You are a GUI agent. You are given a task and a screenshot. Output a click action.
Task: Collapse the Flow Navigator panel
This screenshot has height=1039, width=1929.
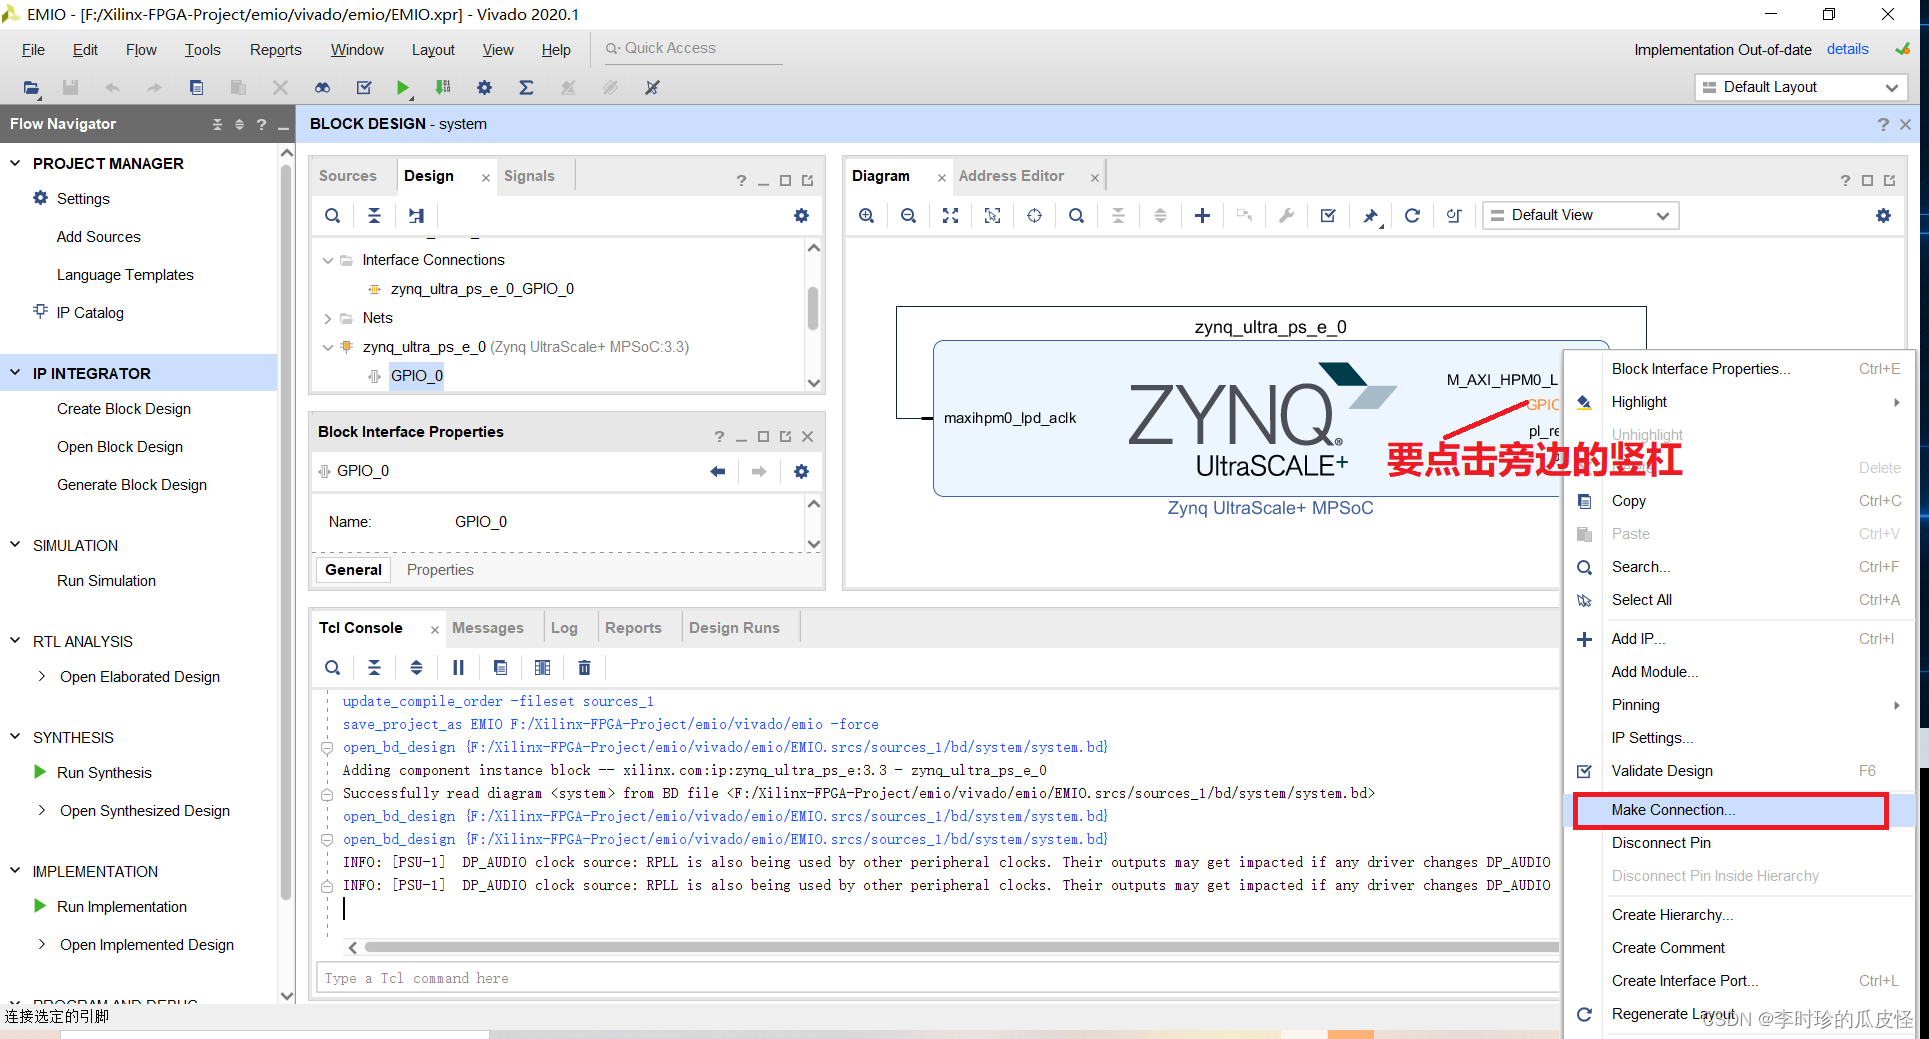point(283,123)
